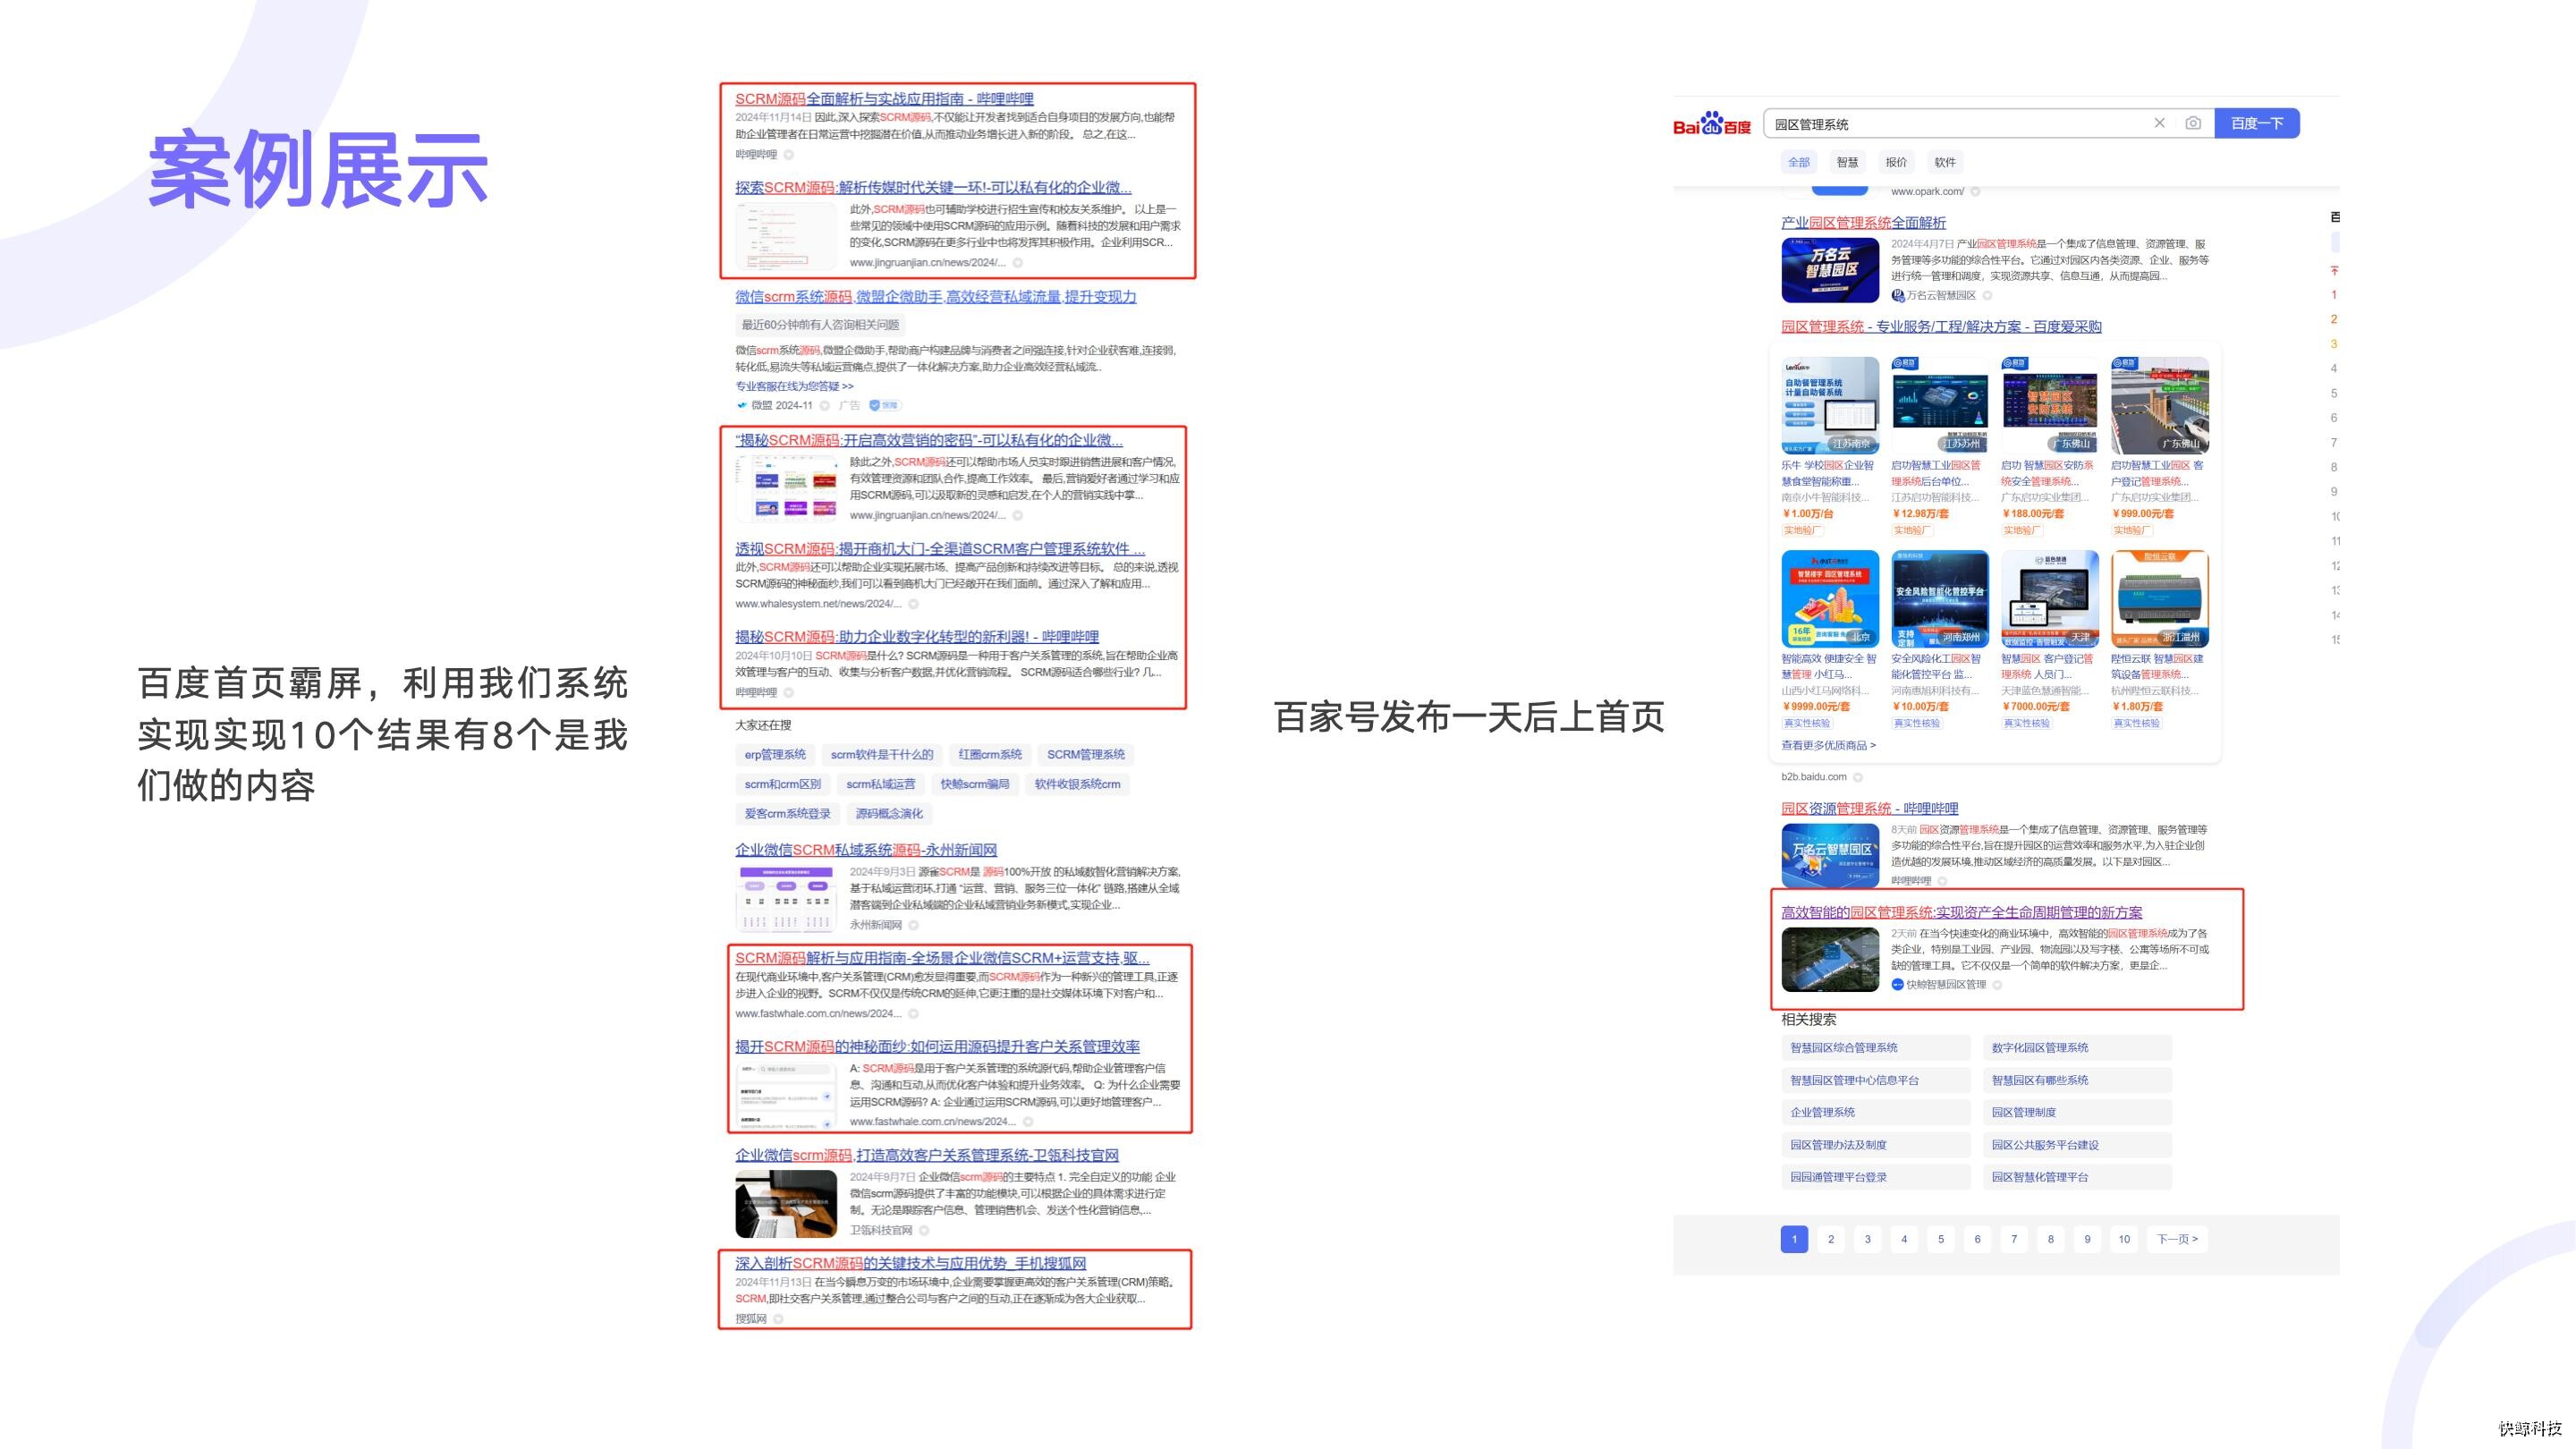Click the back-to-top arrow in the side rail
This screenshot has width=2576, height=1449.
point(2334,270)
